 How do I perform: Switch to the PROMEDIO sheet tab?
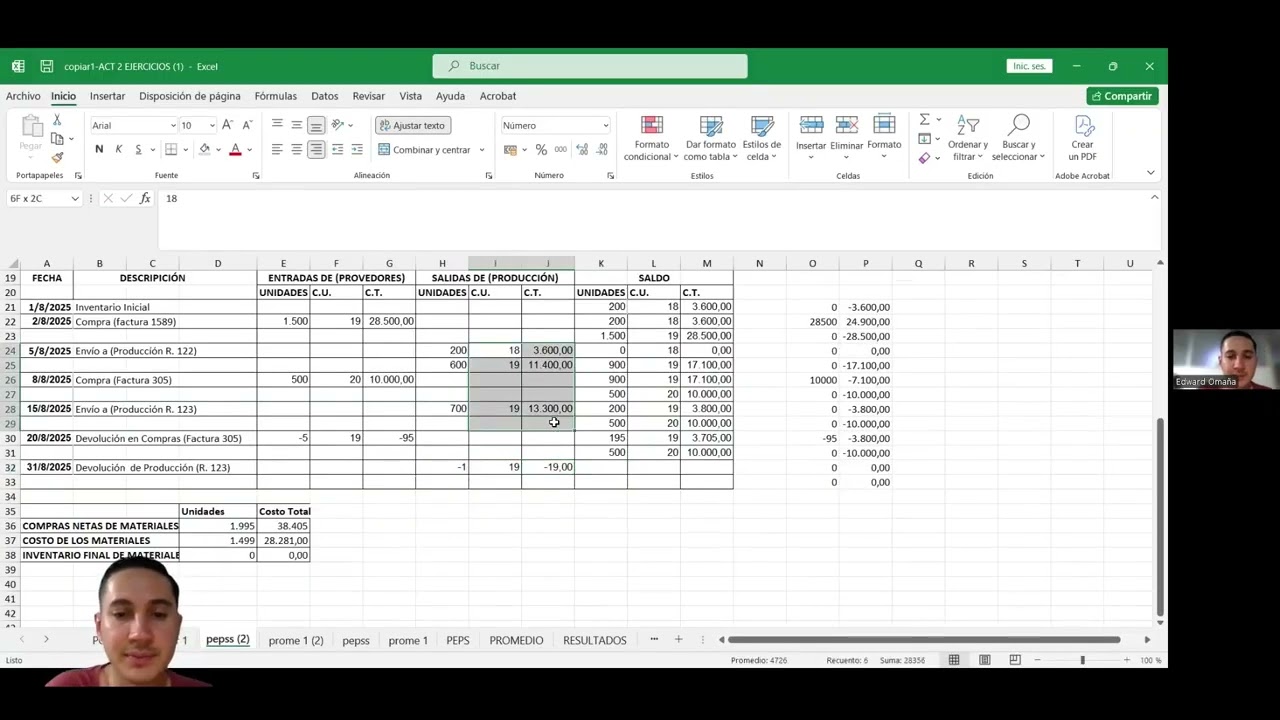point(516,640)
